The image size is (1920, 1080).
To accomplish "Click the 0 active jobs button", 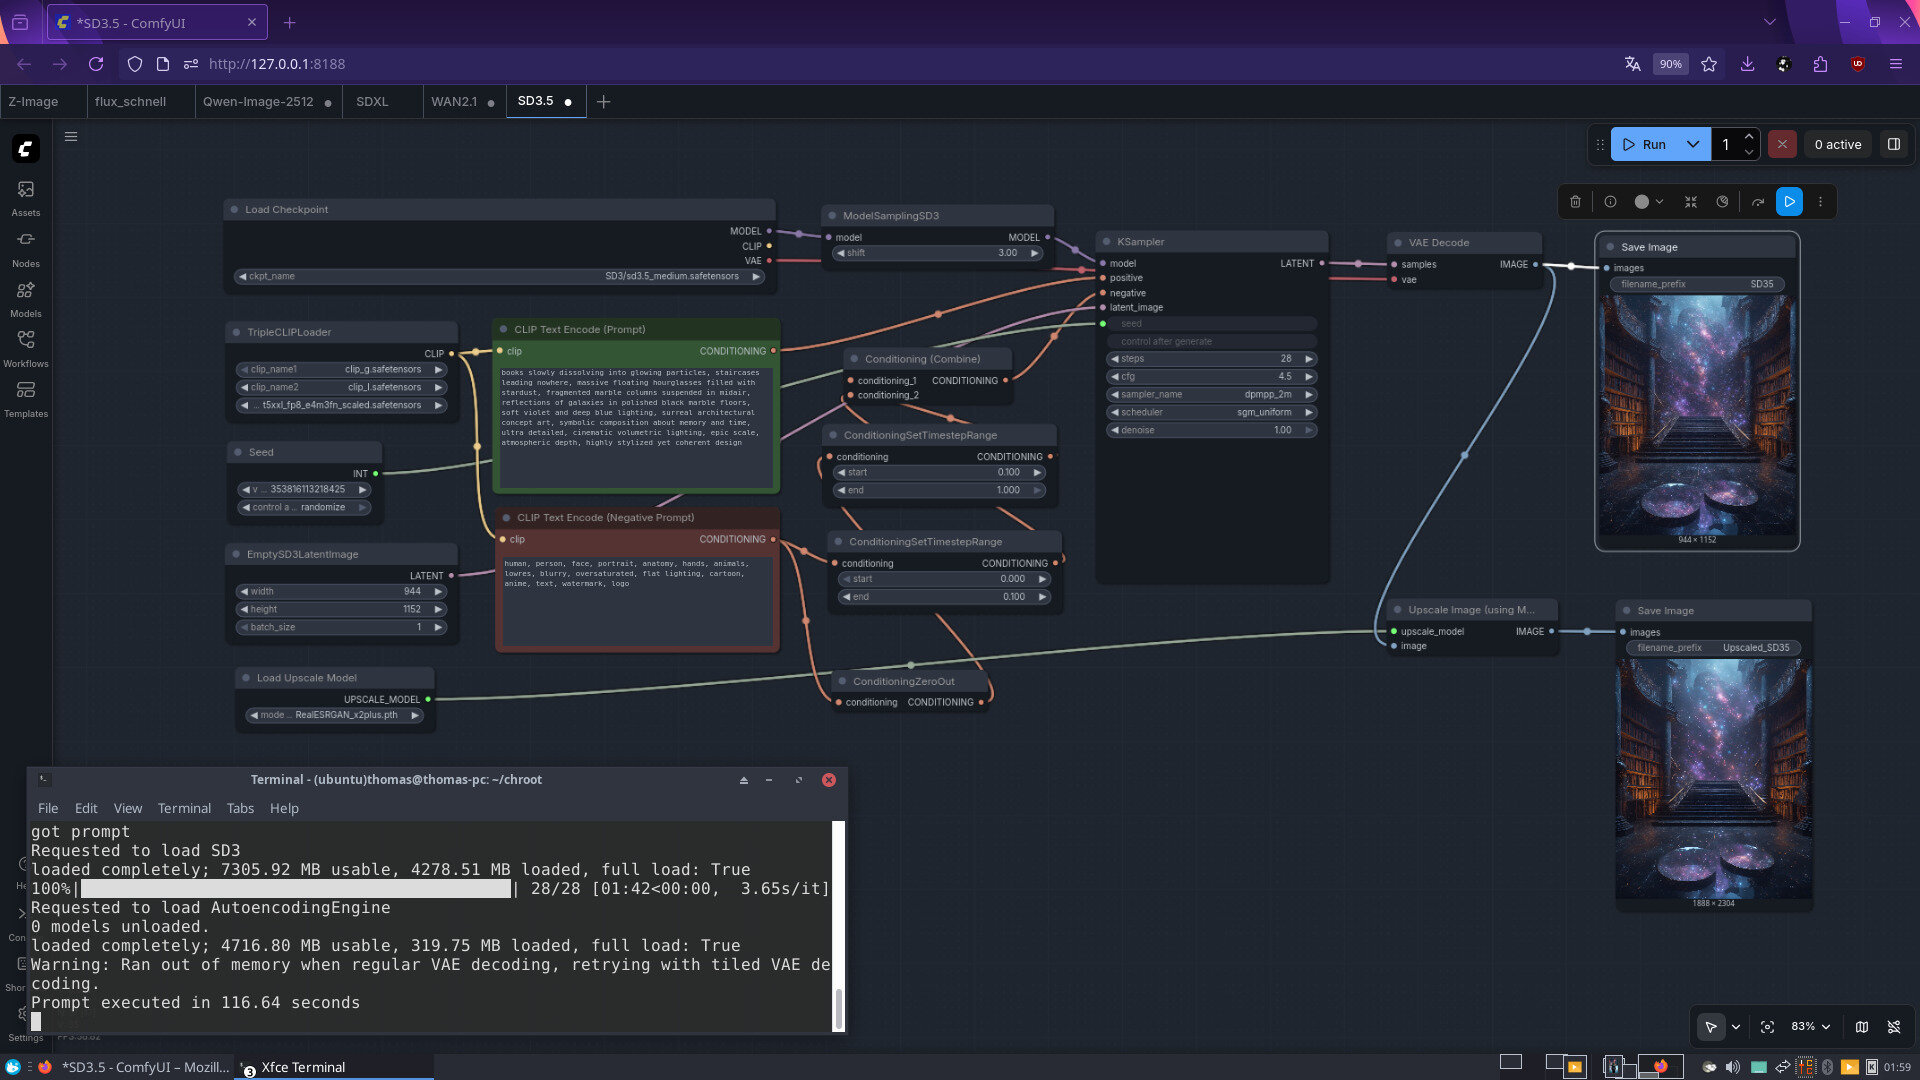I will pyautogui.click(x=1838, y=144).
